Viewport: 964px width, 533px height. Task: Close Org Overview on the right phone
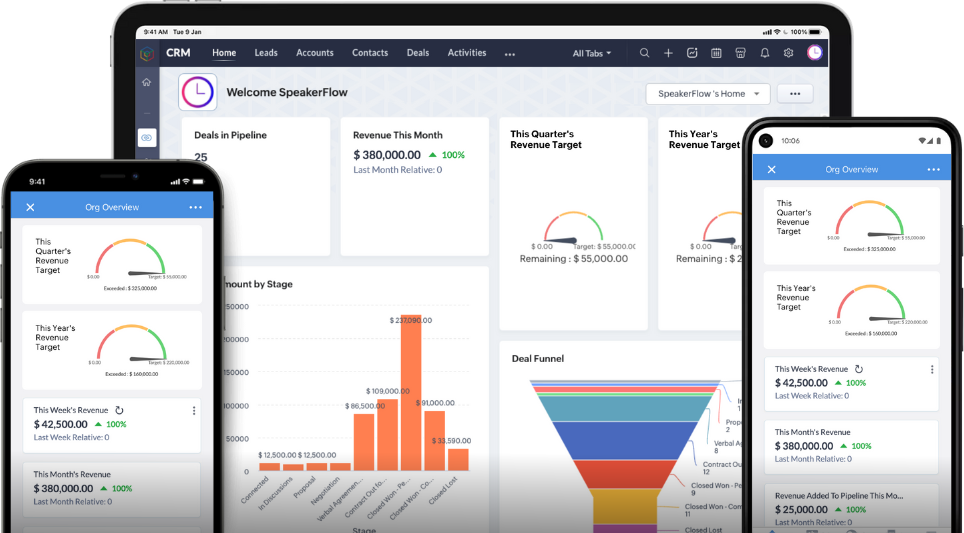[772, 170]
